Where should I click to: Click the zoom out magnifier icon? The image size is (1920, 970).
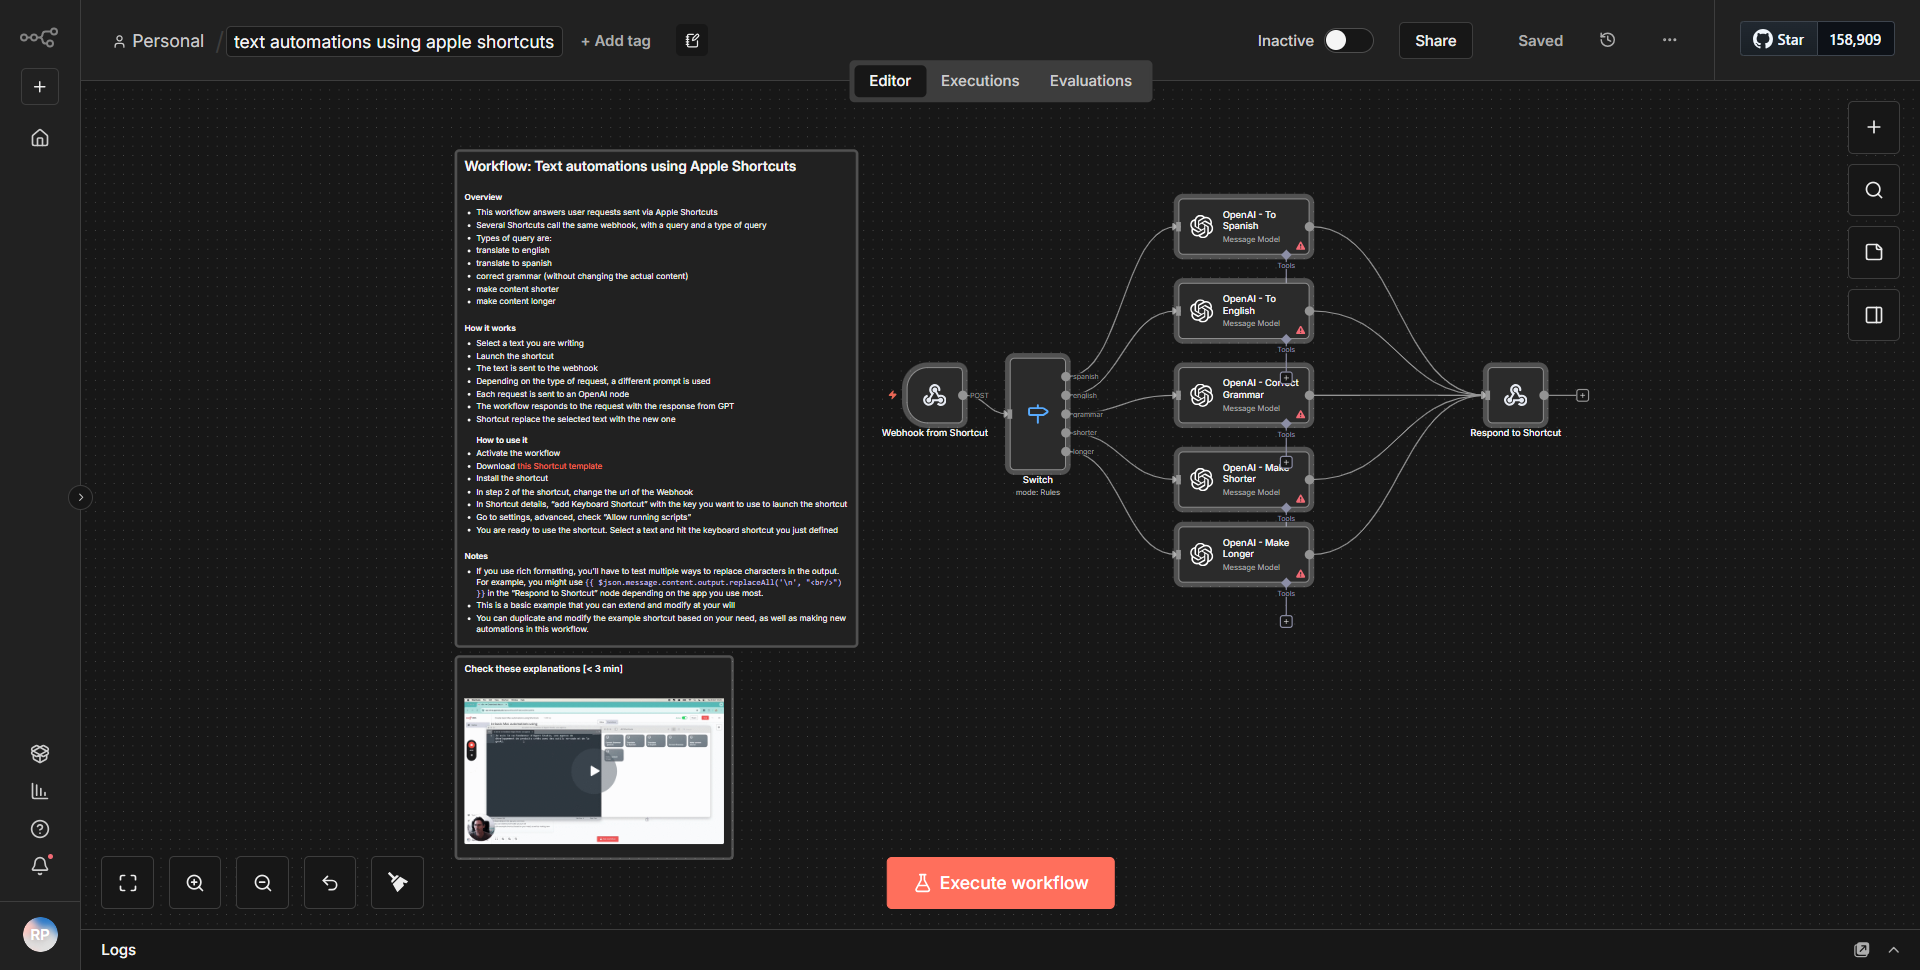[x=263, y=883]
